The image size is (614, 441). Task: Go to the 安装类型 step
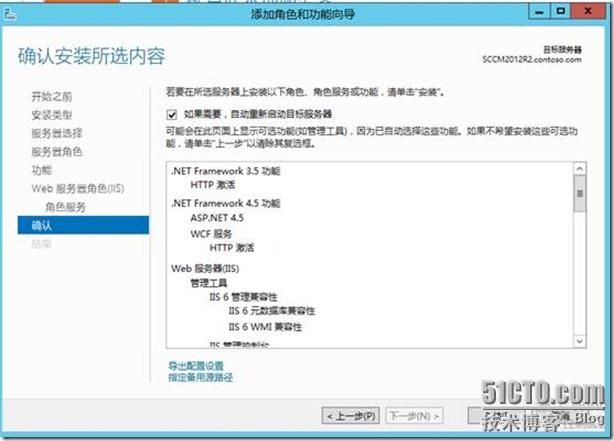(52, 115)
